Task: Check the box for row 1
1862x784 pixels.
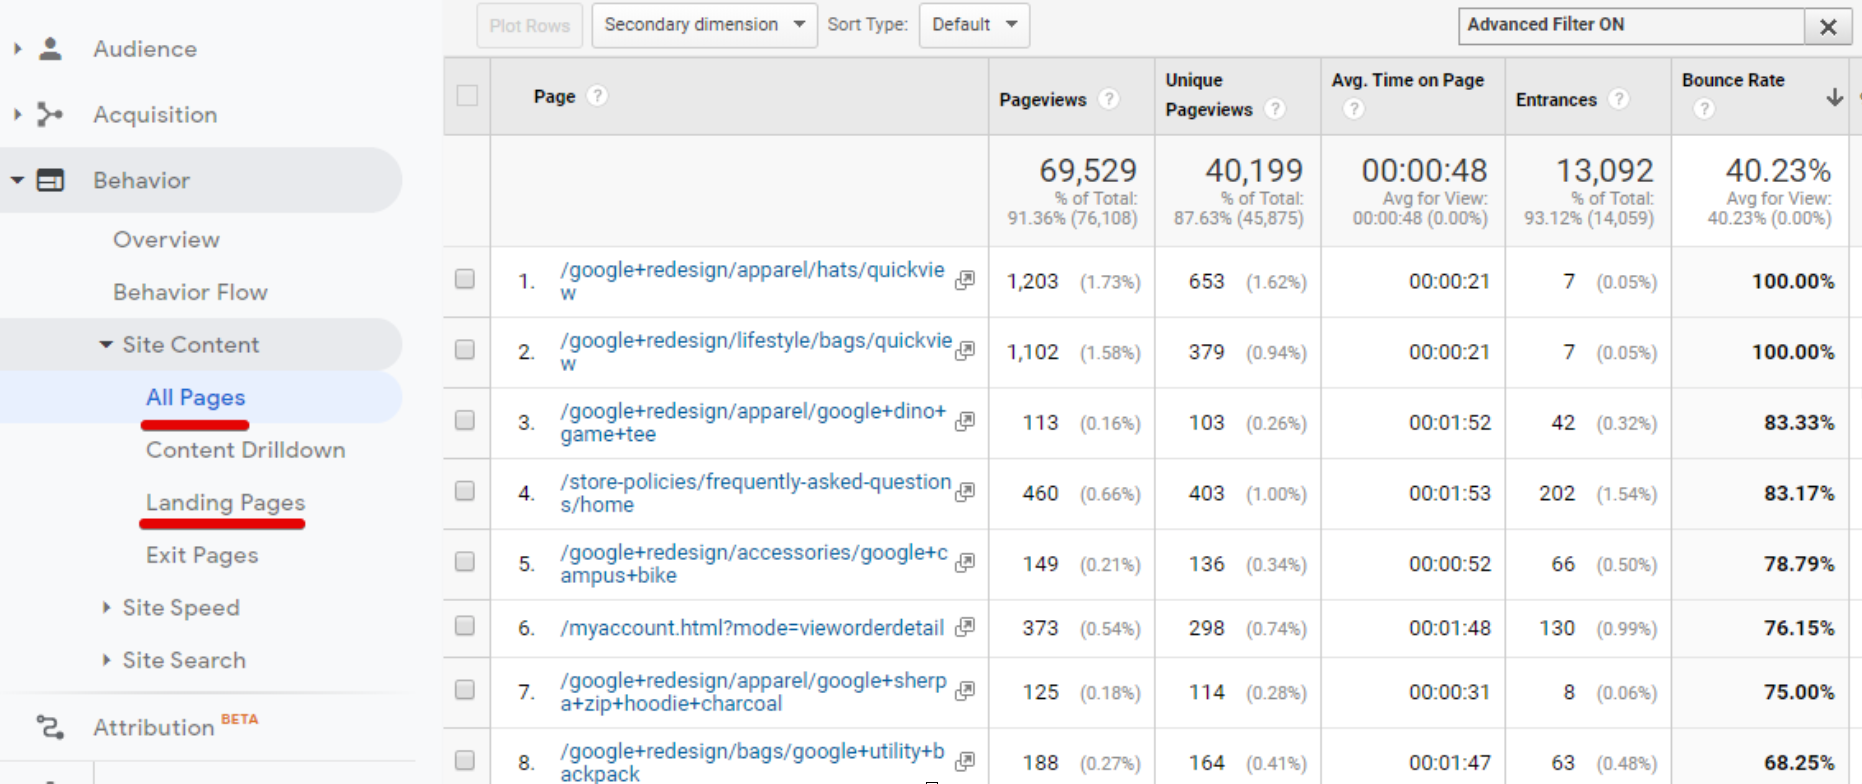Action: pos(465,279)
